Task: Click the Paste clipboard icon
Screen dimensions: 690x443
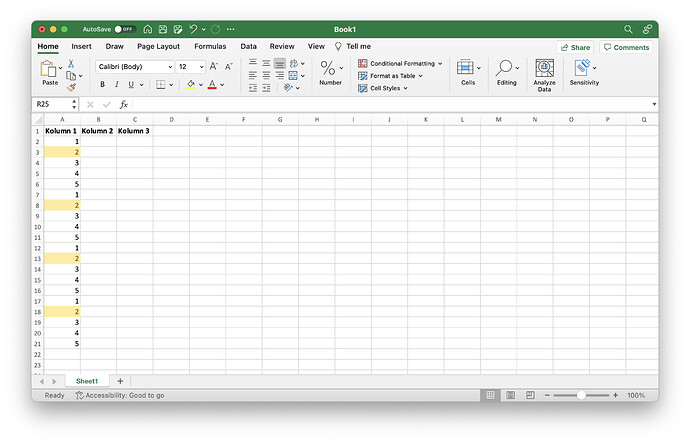Action: coord(48,69)
